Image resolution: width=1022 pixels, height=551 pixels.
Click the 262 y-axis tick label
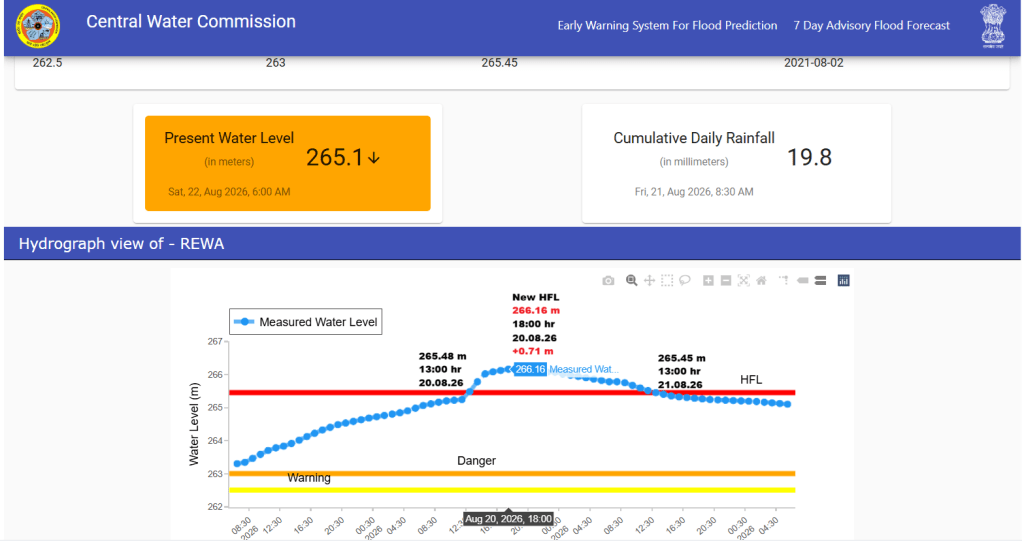(x=215, y=507)
